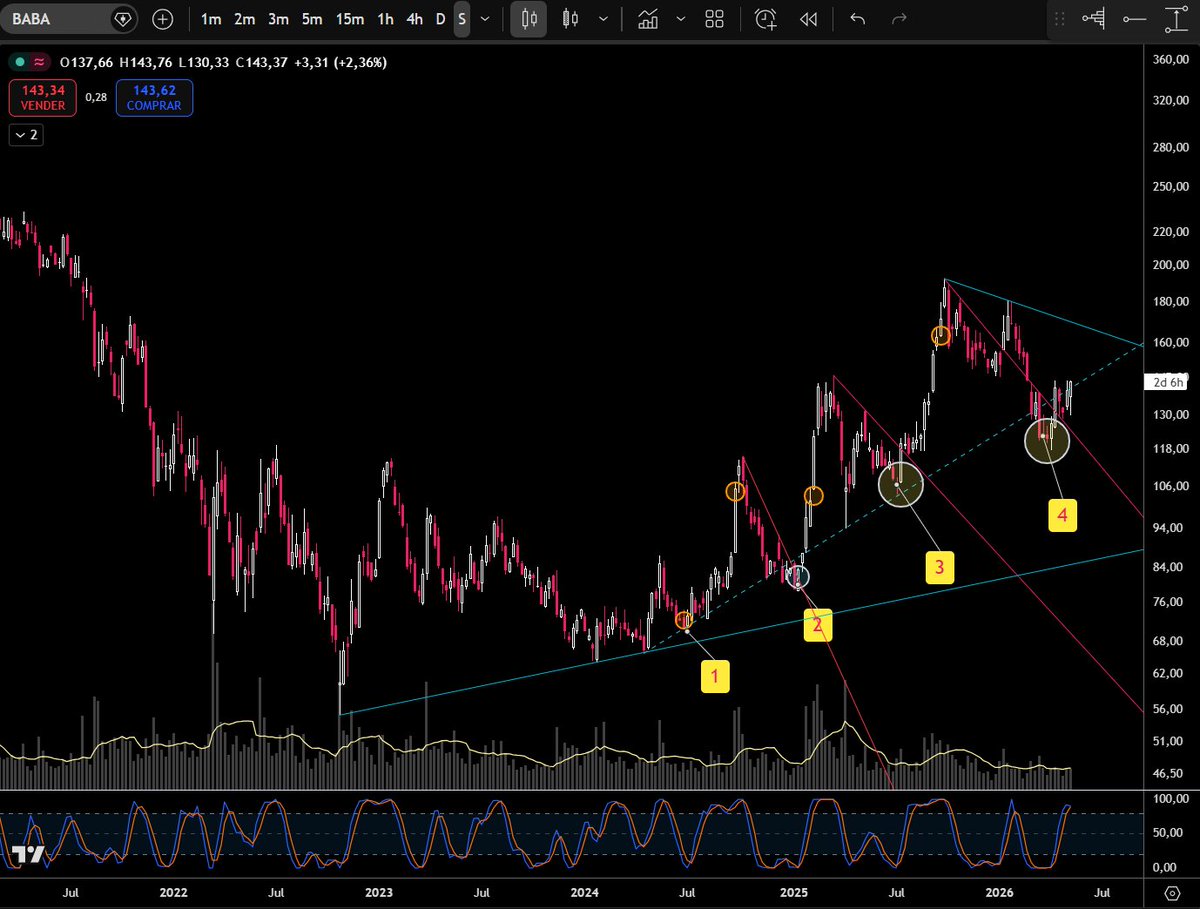This screenshot has width=1200, height=909.
Task: Switch to the 1m interval
Action: point(211,19)
